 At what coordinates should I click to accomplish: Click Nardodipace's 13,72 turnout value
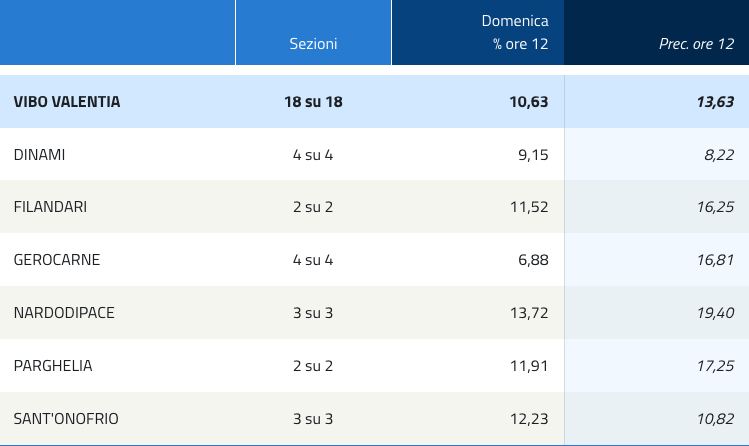(x=529, y=313)
